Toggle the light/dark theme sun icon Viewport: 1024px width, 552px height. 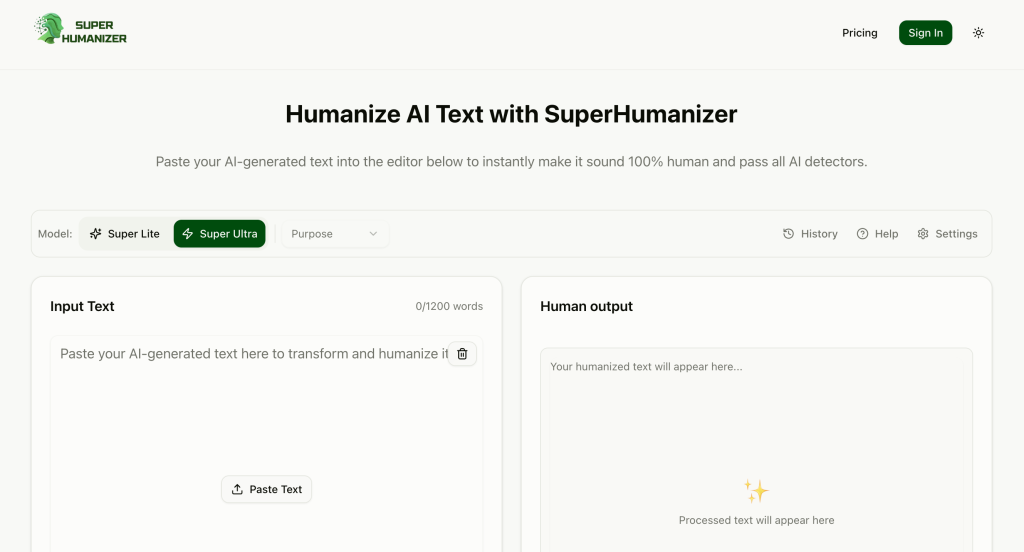(x=978, y=33)
